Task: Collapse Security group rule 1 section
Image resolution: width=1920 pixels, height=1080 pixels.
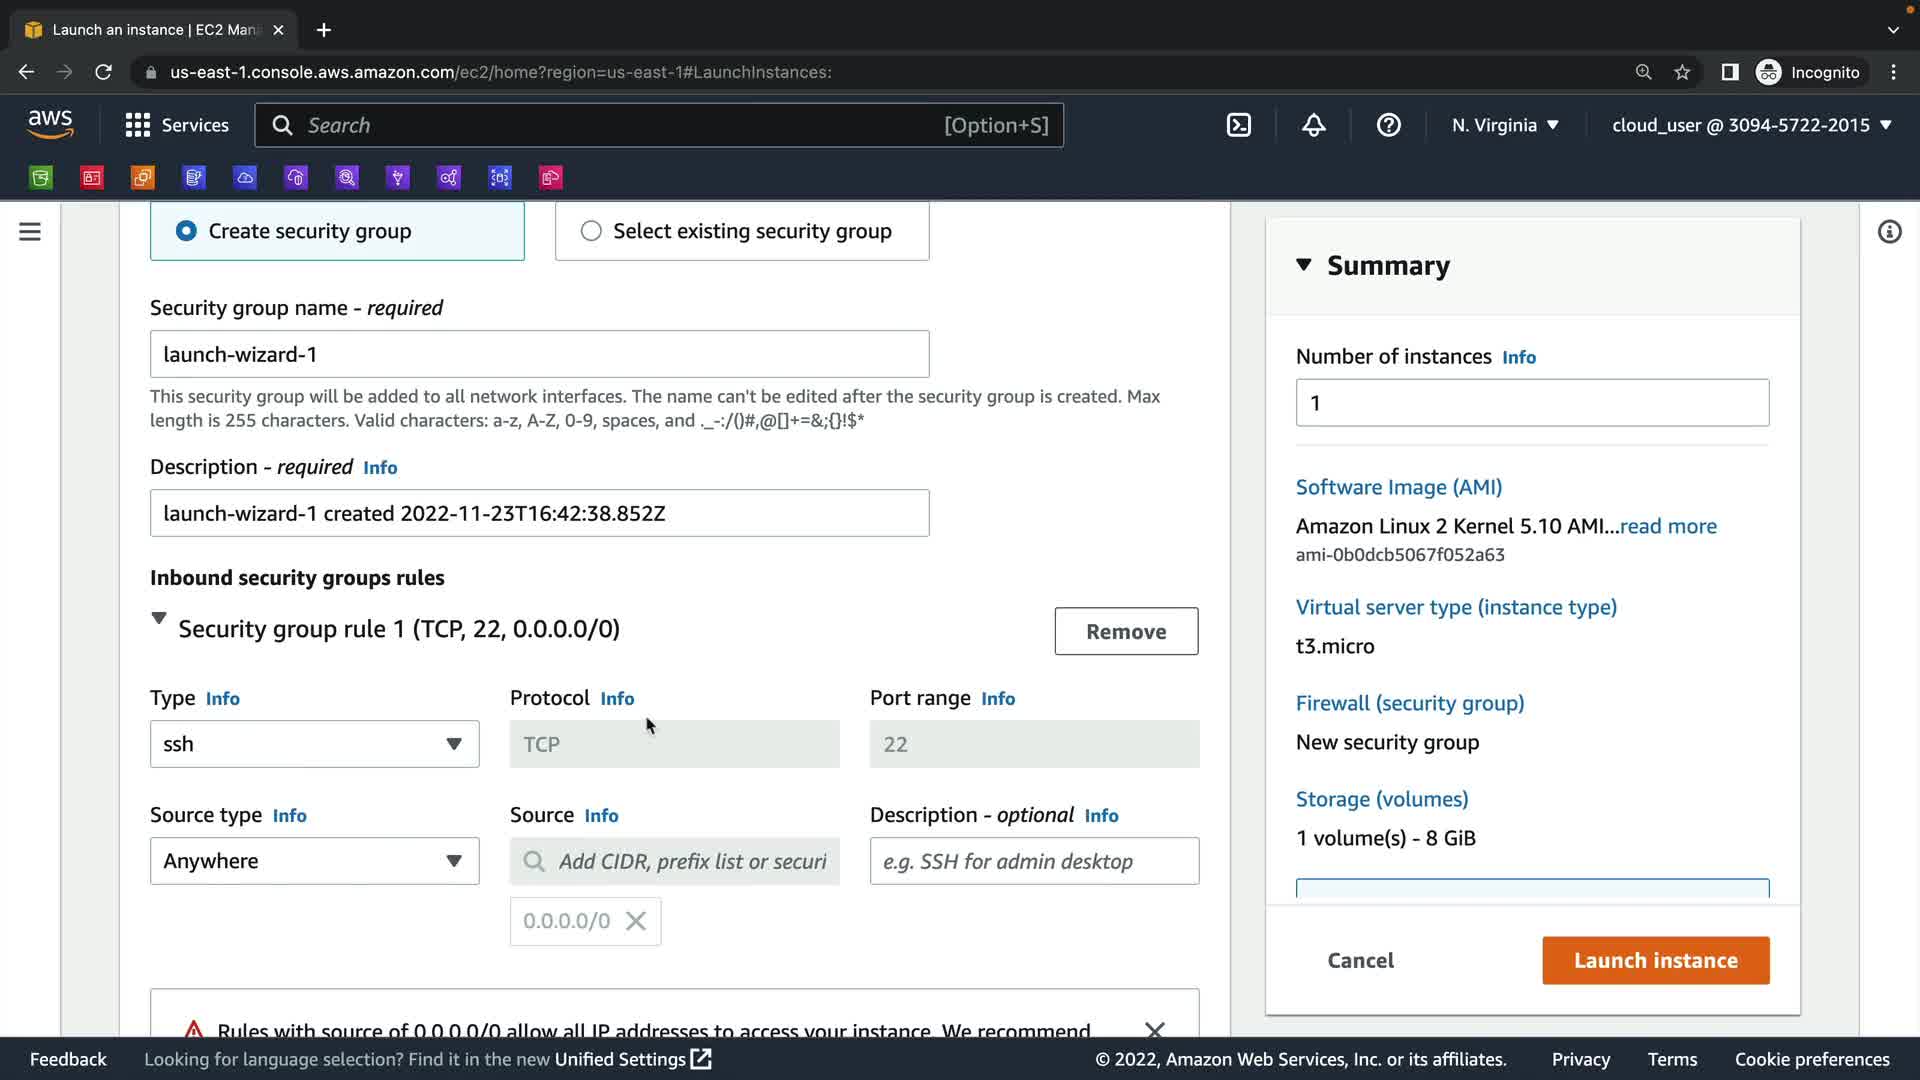Action: click(159, 619)
